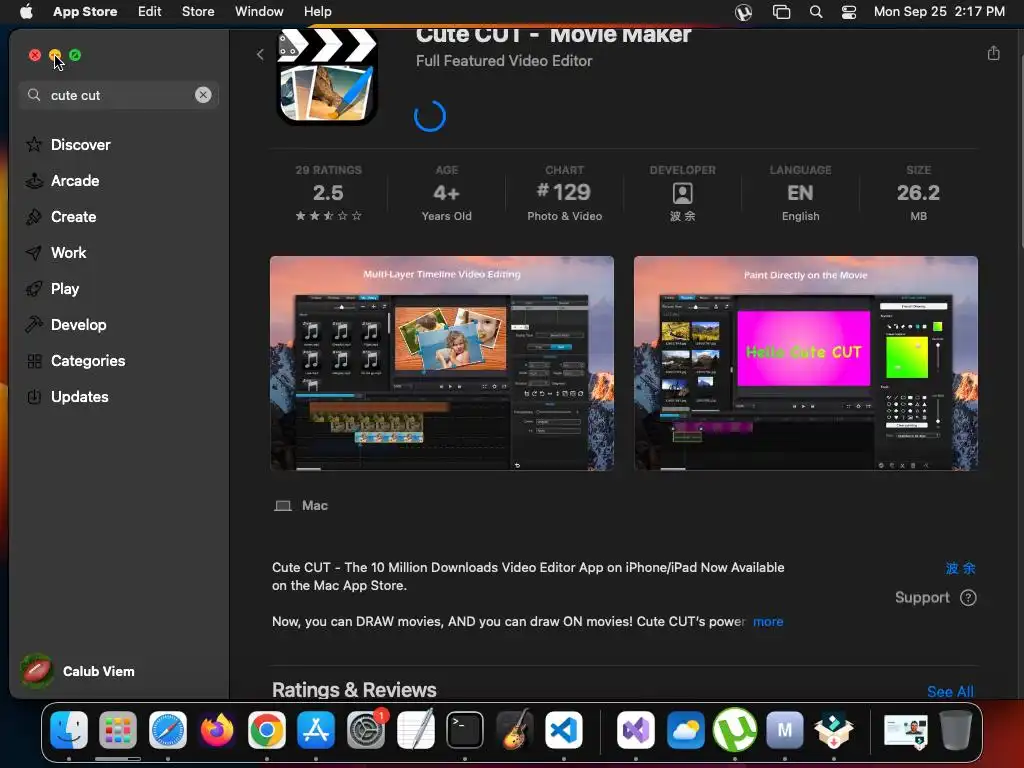Open TextEdit from the Dock
Image resolution: width=1024 pixels, height=768 pixels.
(x=415, y=729)
